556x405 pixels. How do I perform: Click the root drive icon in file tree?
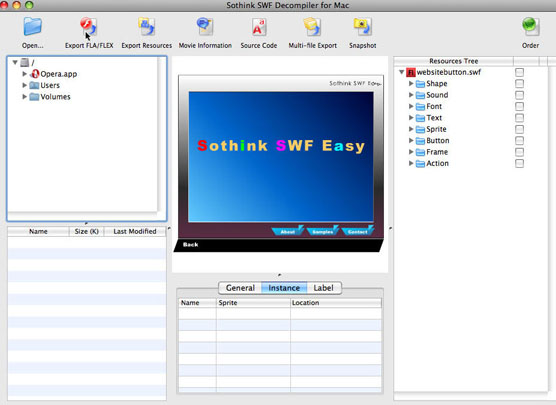tap(24, 63)
